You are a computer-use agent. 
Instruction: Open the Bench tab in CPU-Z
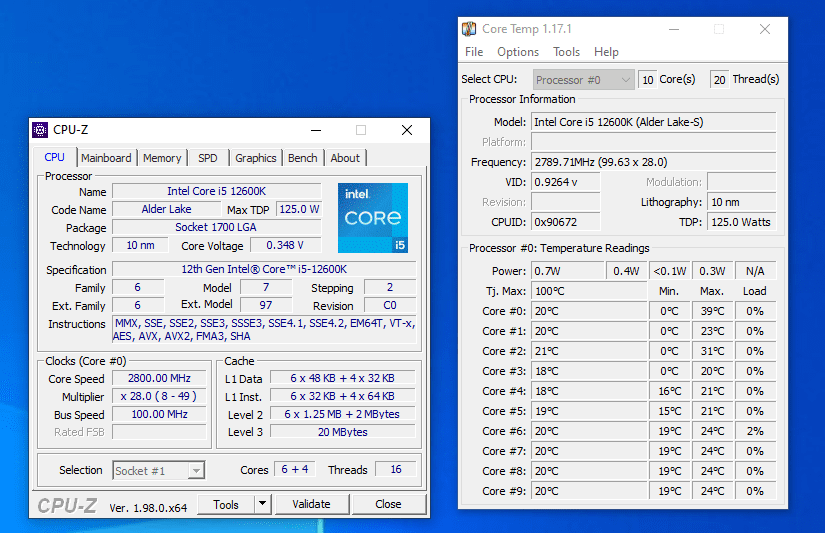[x=303, y=158]
